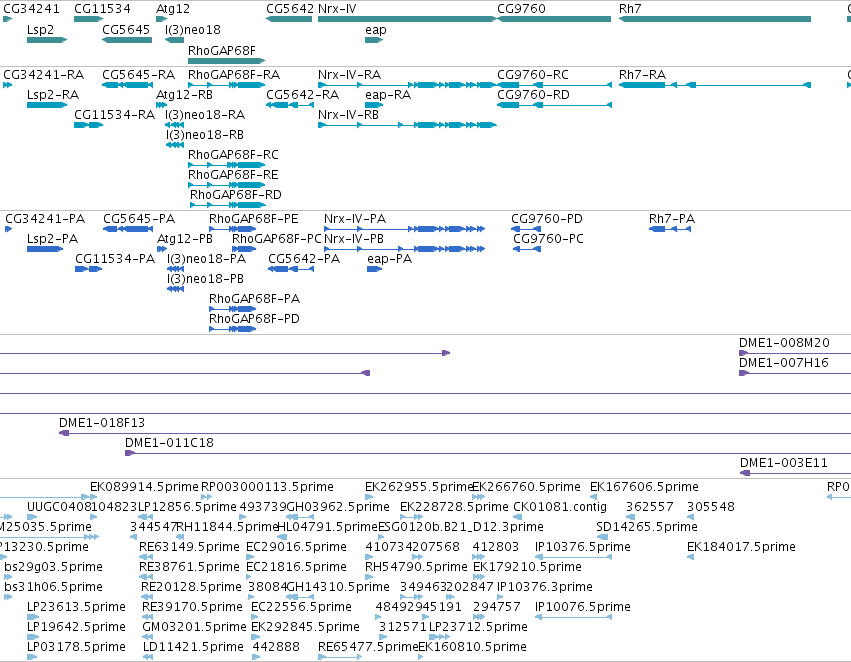Click the SD14265.5prime EST label
851x662 pixels.
point(647,527)
